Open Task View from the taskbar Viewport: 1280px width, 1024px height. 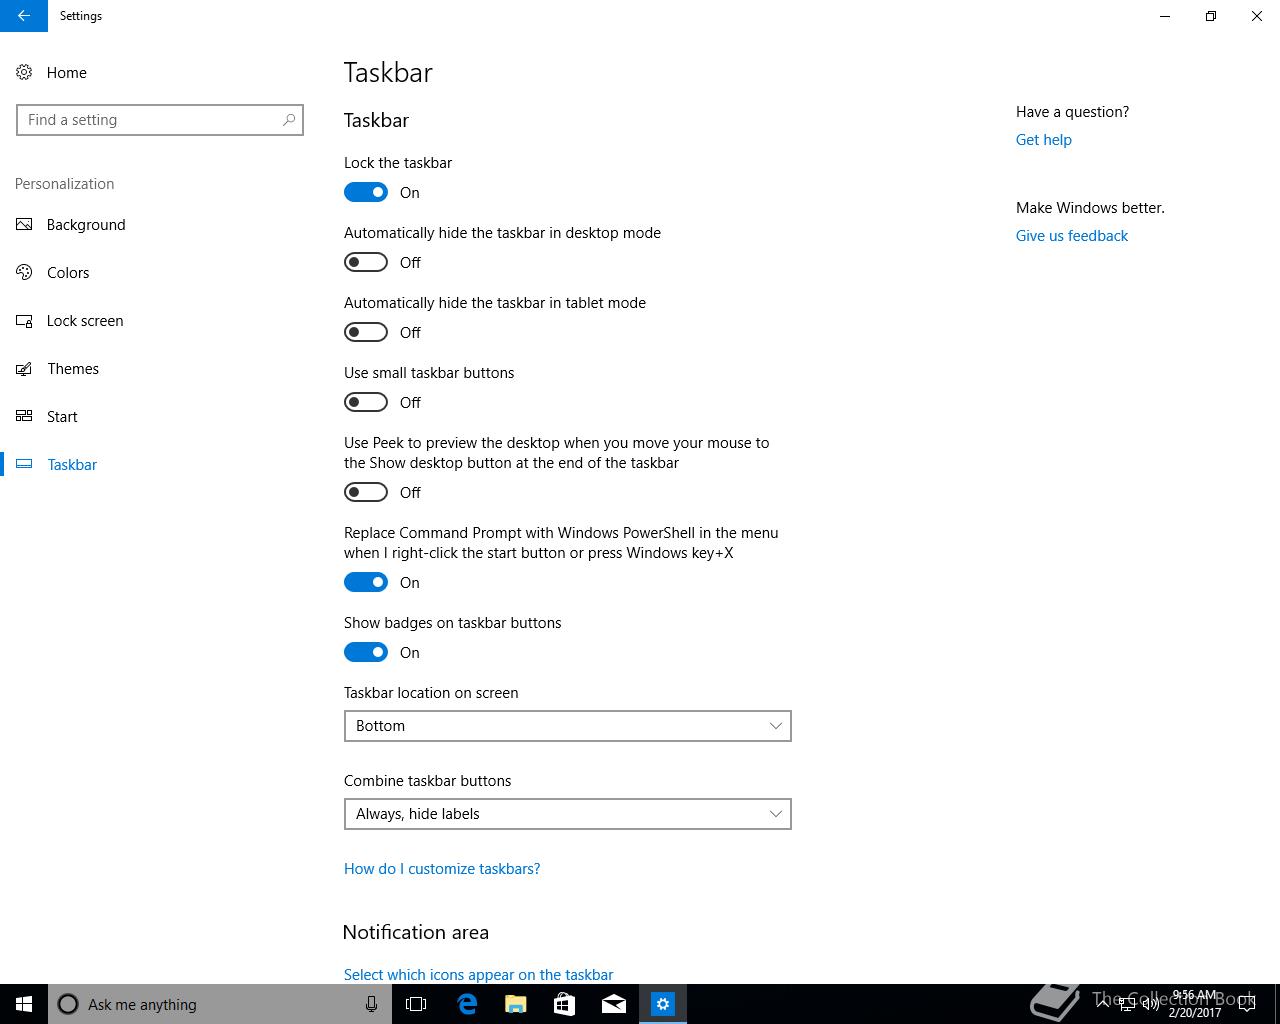[416, 1004]
